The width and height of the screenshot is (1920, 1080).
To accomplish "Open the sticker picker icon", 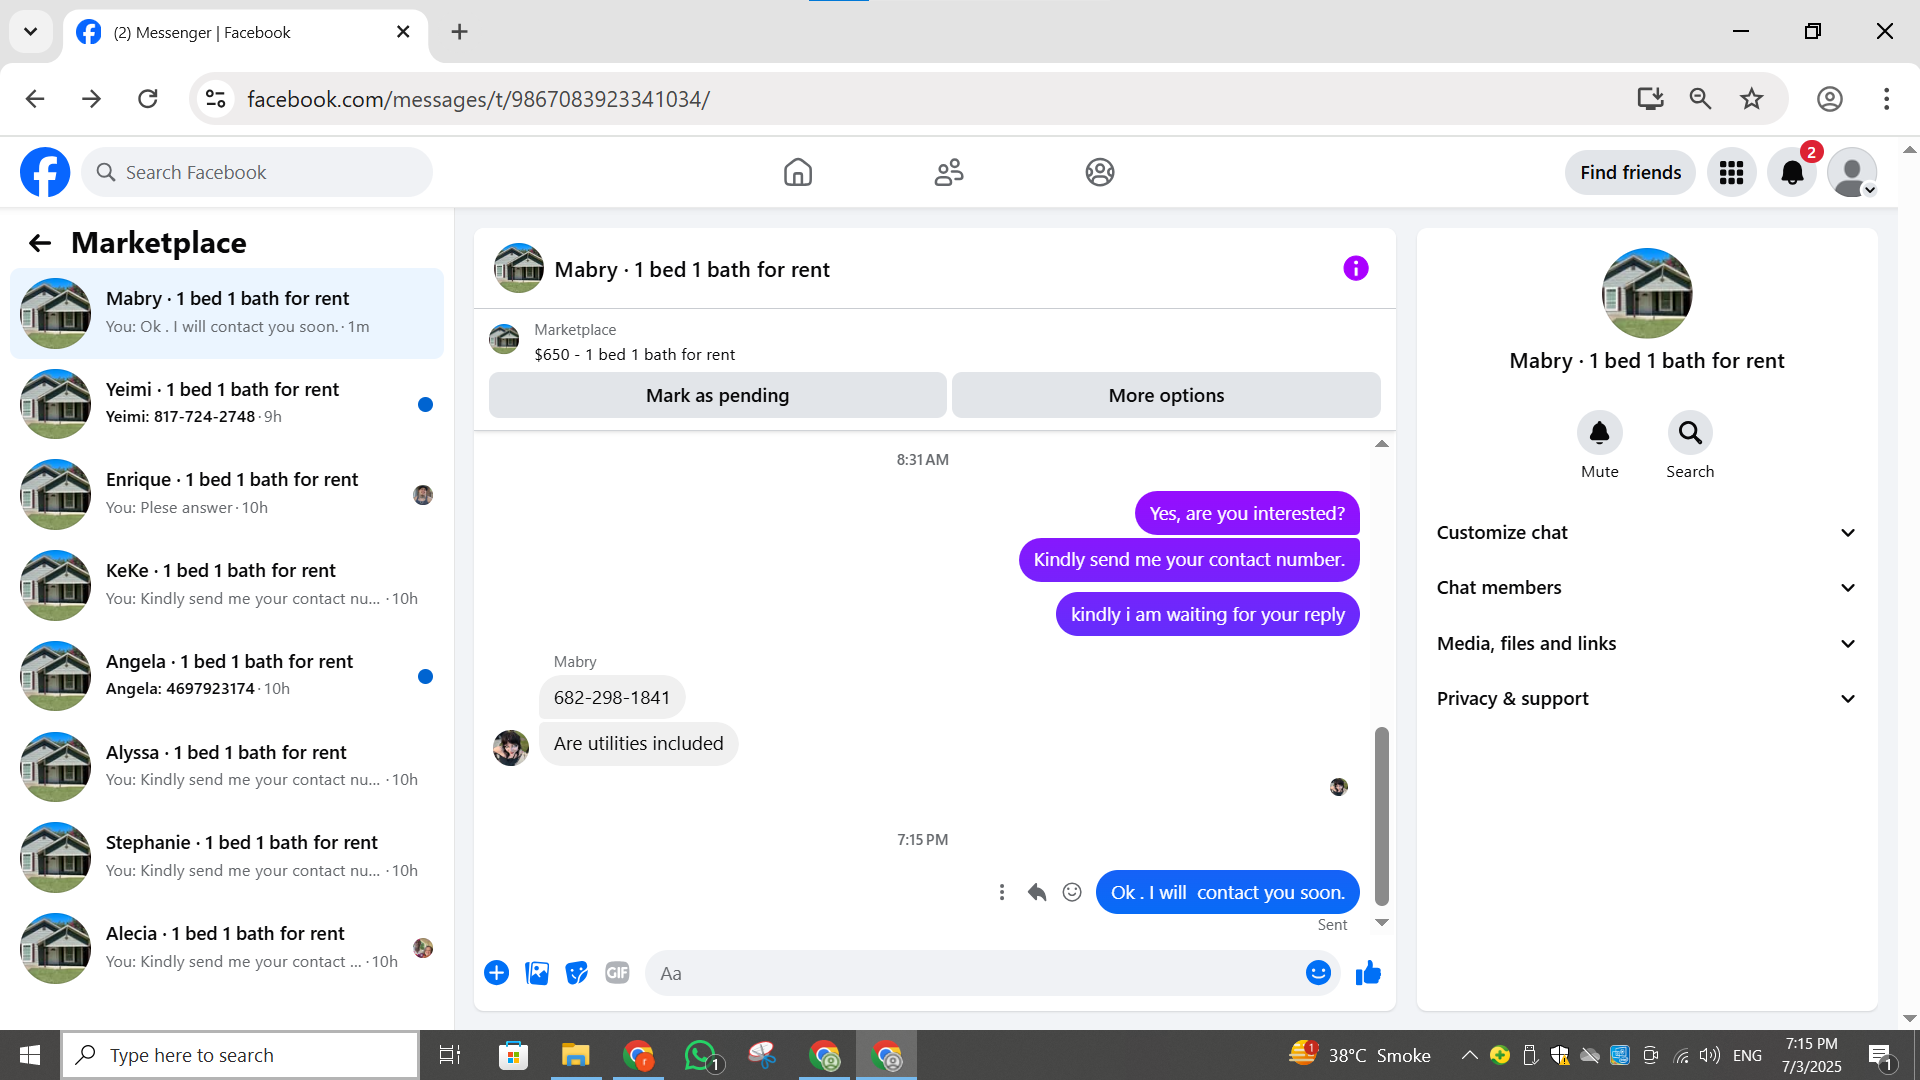I will (577, 973).
